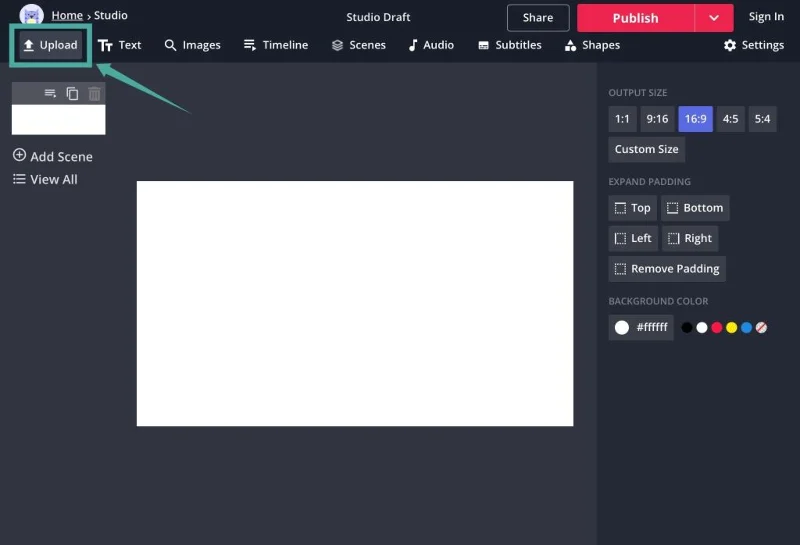Select the Text tool
Screen dimensions: 800x545
(119, 45)
